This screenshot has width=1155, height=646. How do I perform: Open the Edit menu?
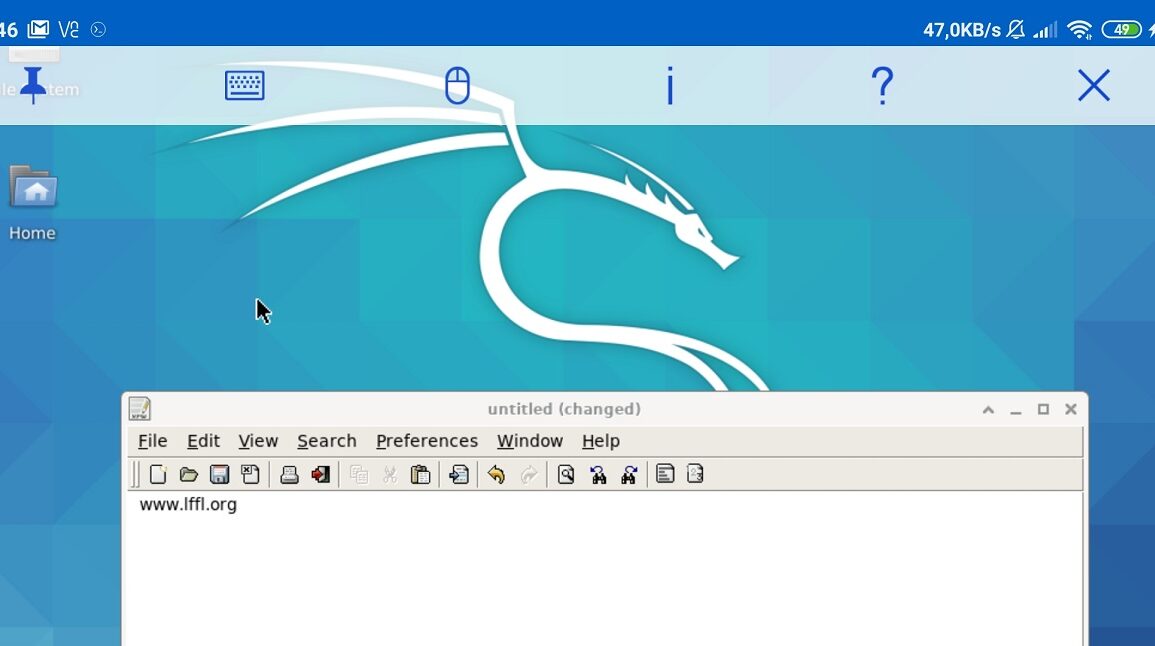[x=203, y=440]
